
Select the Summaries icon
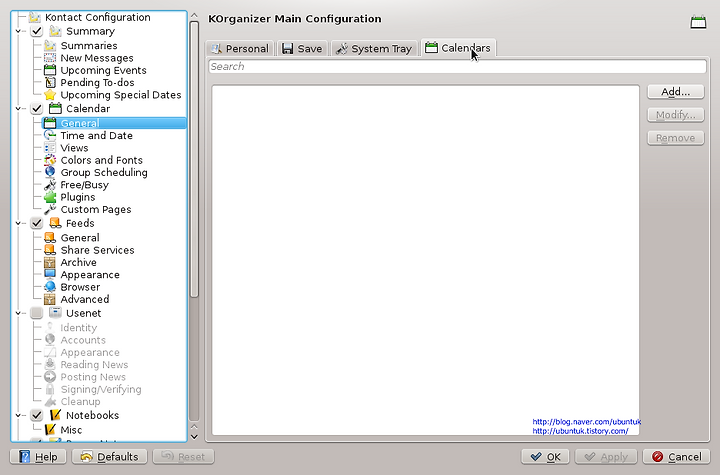(50, 45)
